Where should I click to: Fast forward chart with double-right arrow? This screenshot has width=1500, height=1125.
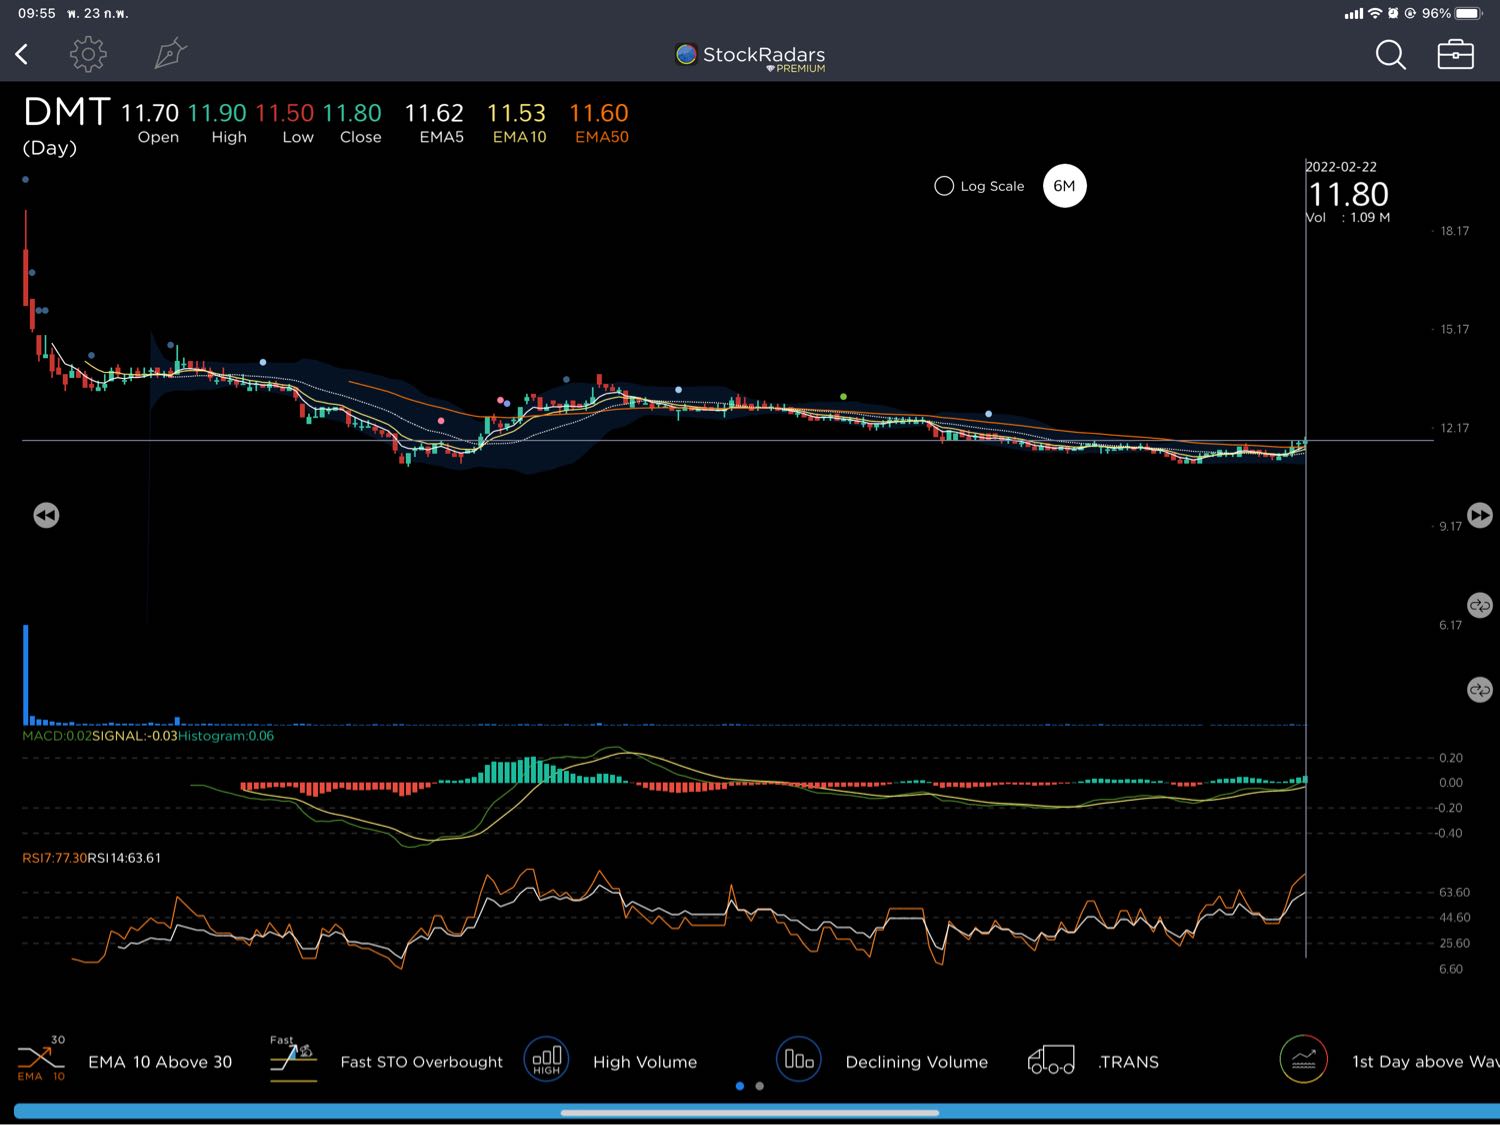point(1479,515)
